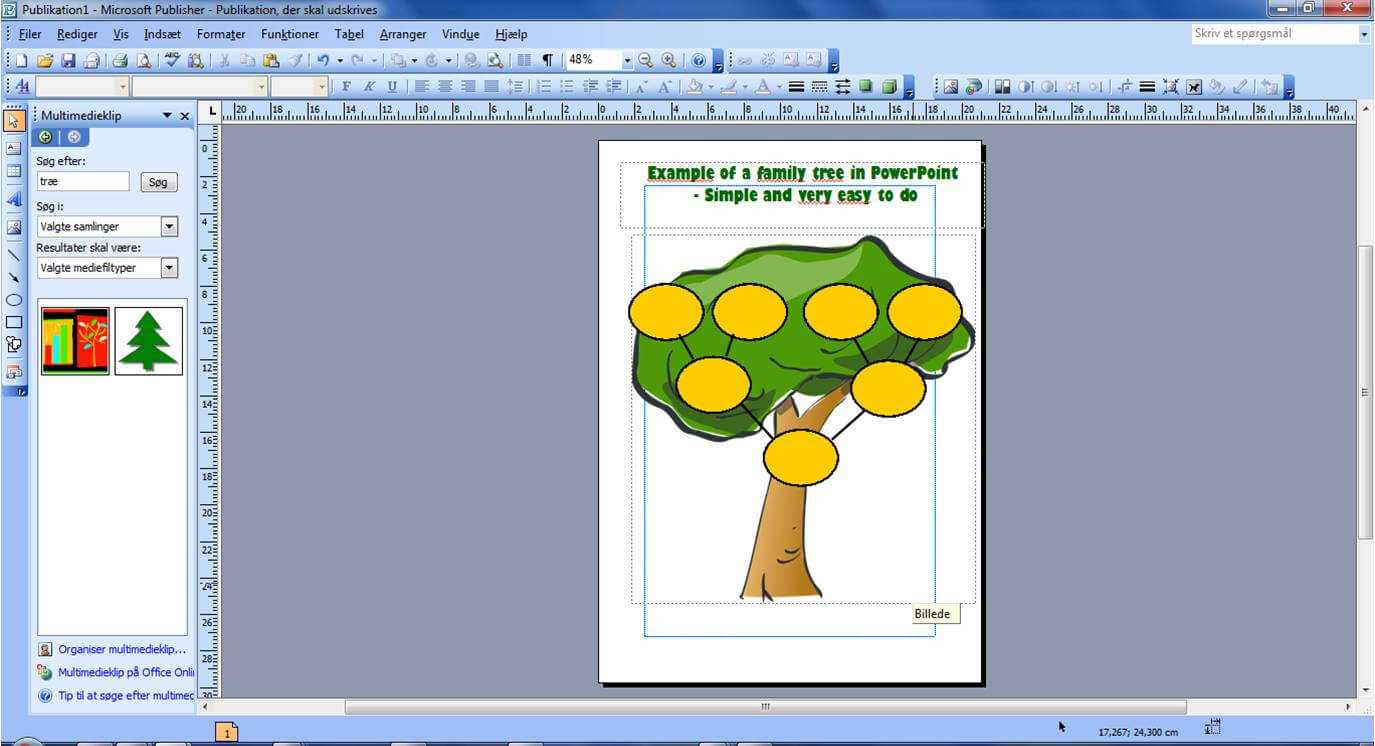Click Multimedieklip på Office Online link
1375x746 pixels.
(x=126, y=672)
